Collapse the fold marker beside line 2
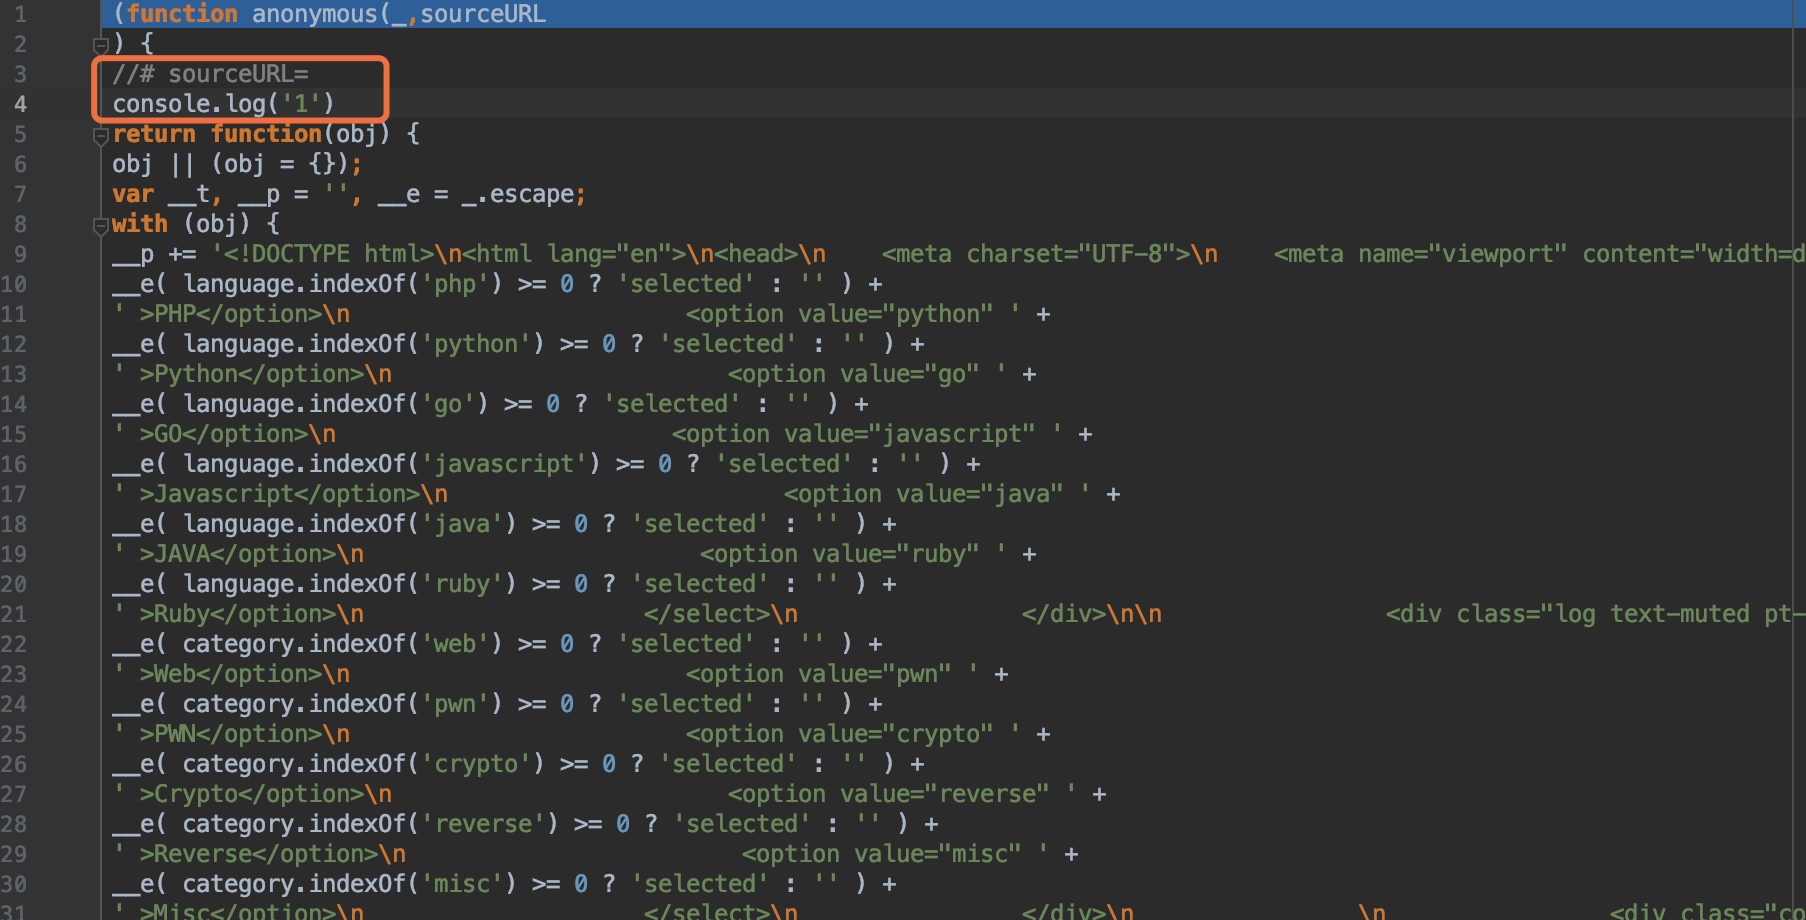 (x=100, y=45)
